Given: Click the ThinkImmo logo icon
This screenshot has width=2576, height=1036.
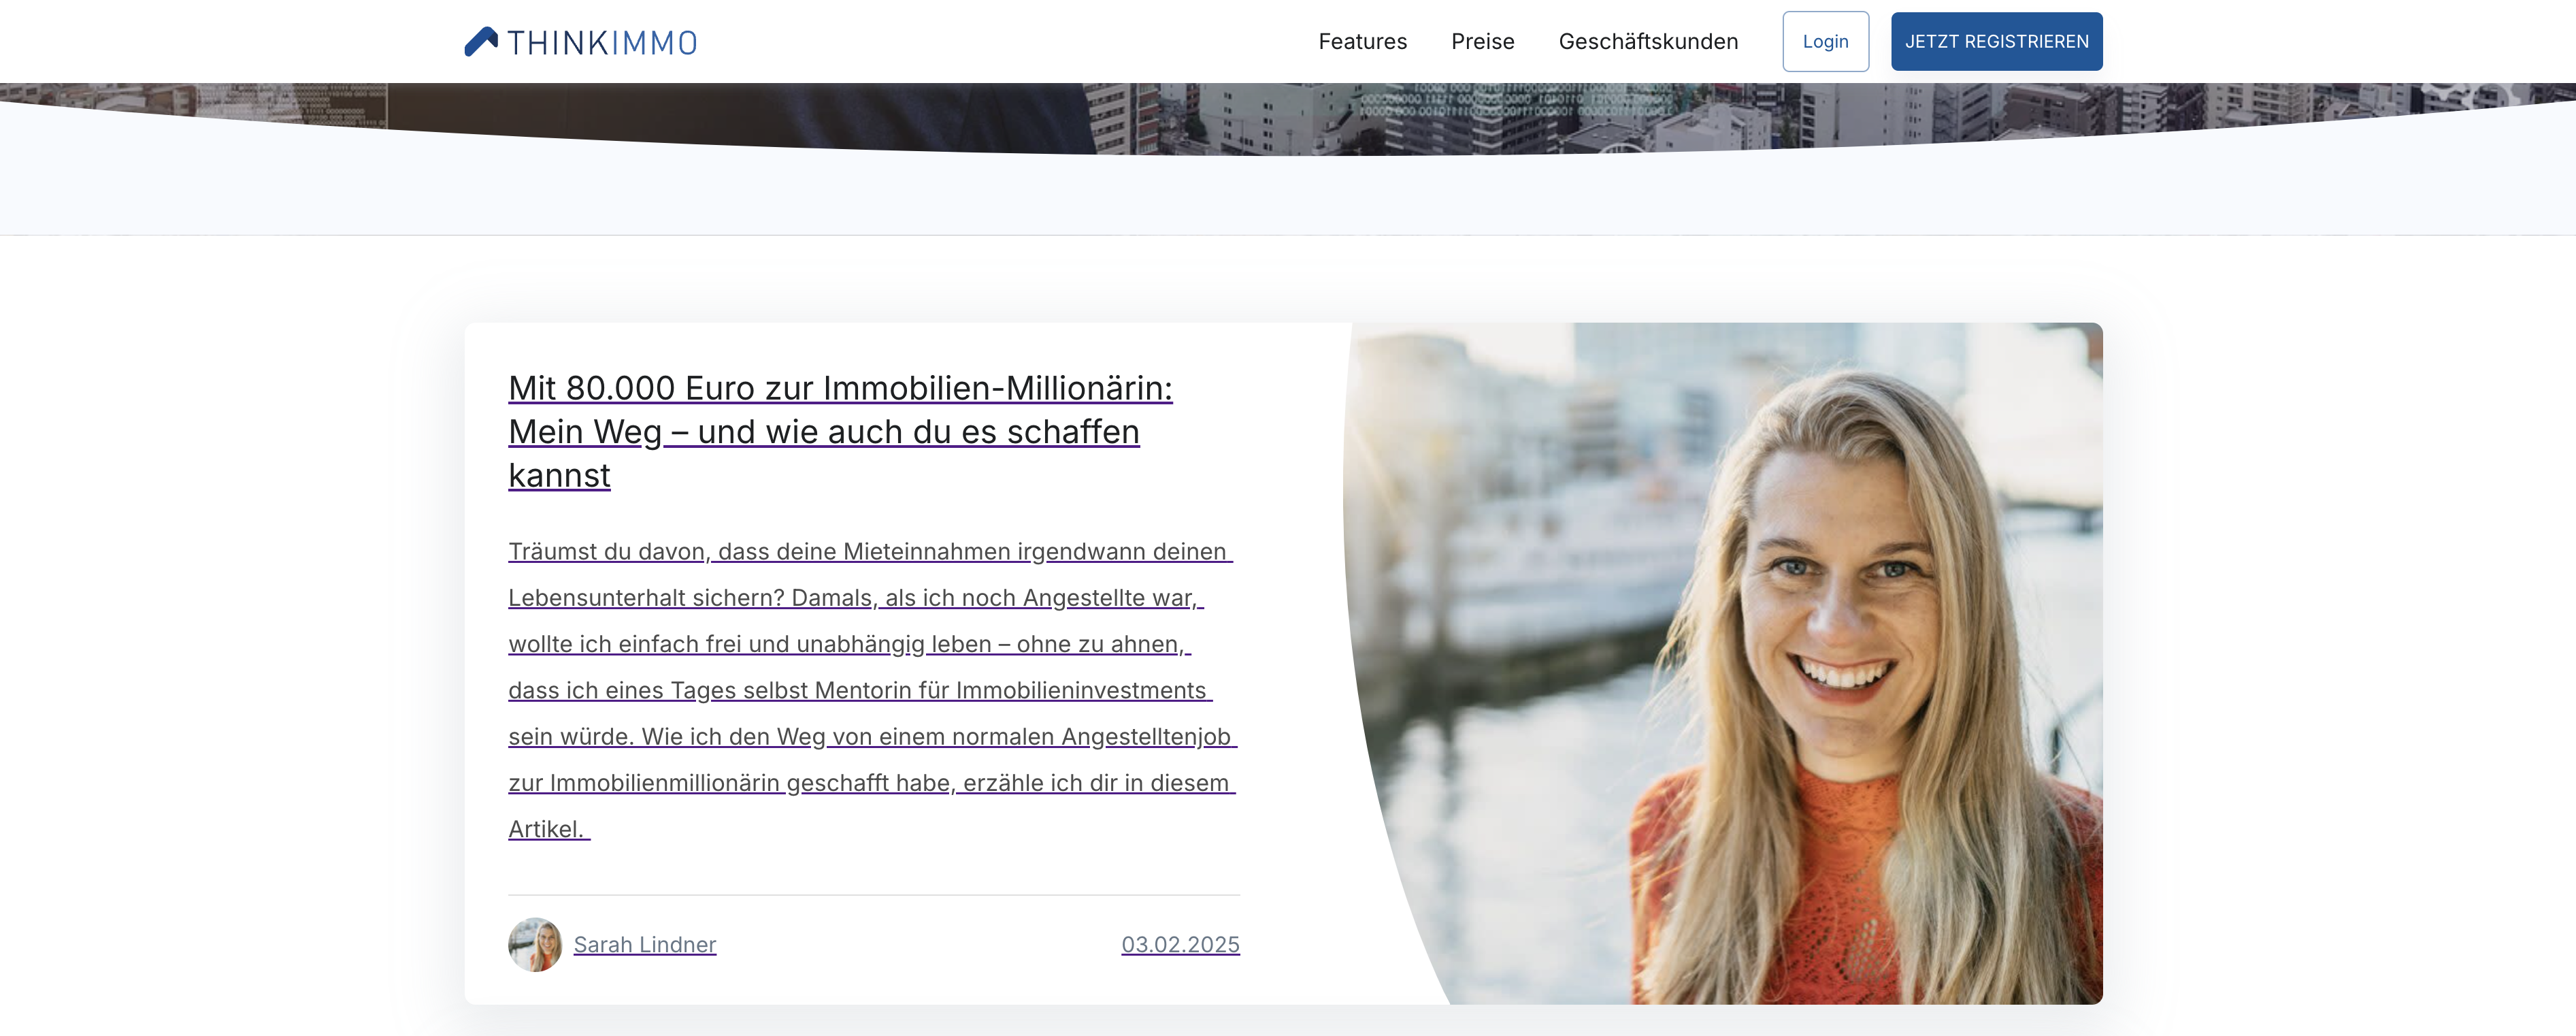Looking at the screenshot, I should (x=481, y=42).
